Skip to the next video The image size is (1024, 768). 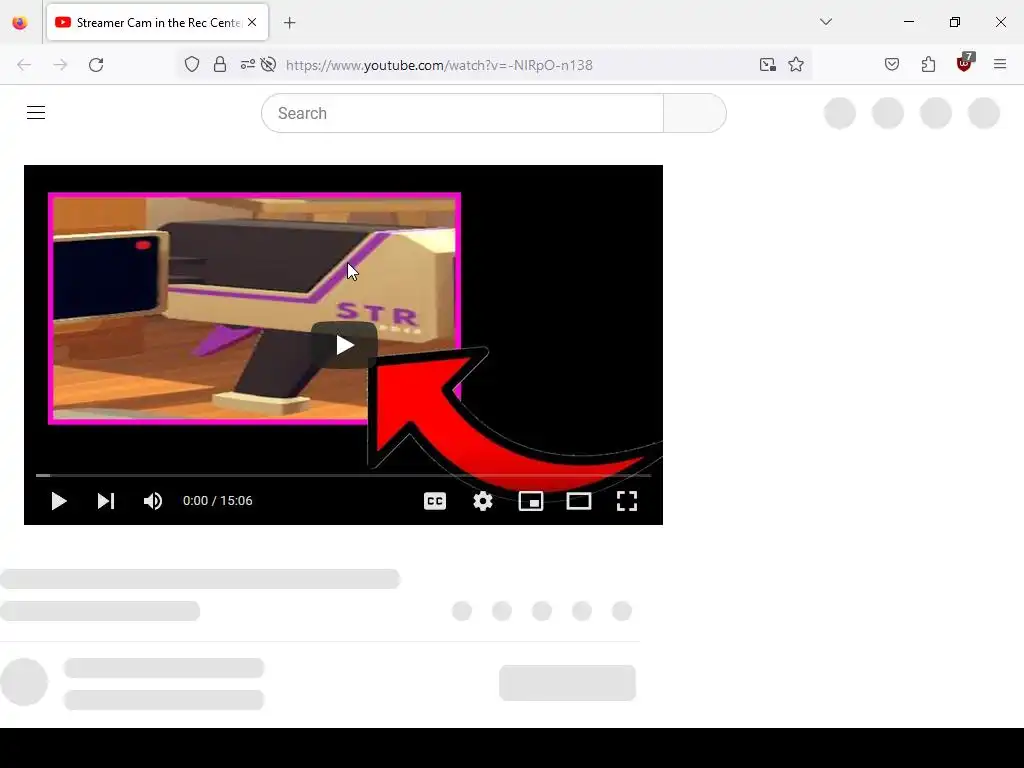tap(106, 501)
